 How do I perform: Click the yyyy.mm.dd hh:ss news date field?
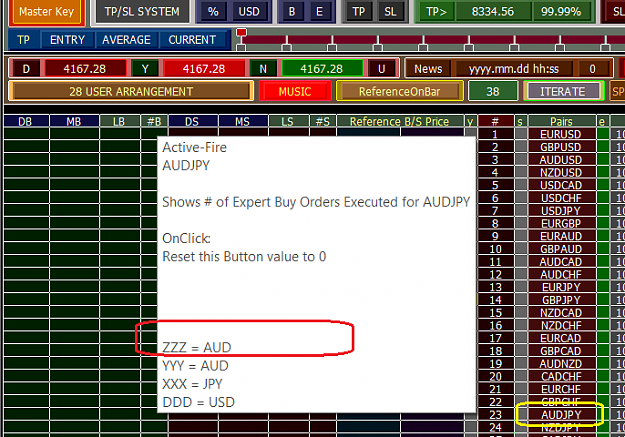513,69
